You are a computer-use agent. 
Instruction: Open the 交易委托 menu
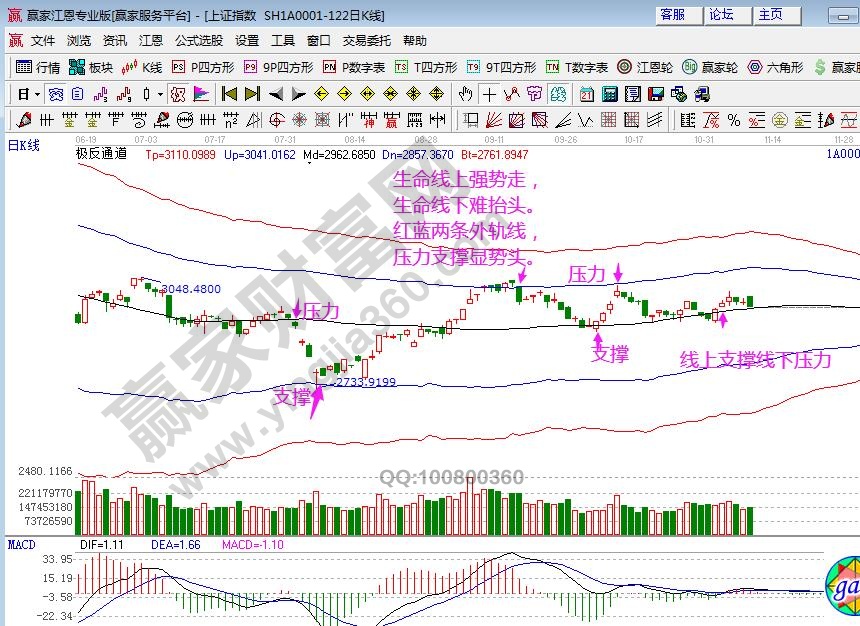pyautogui.click(x=367, y=41)
